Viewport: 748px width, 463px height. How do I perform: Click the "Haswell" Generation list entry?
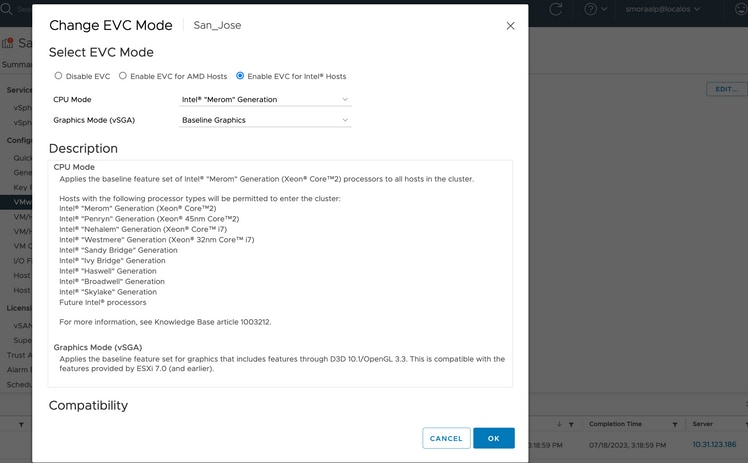(x=108, y=271)
